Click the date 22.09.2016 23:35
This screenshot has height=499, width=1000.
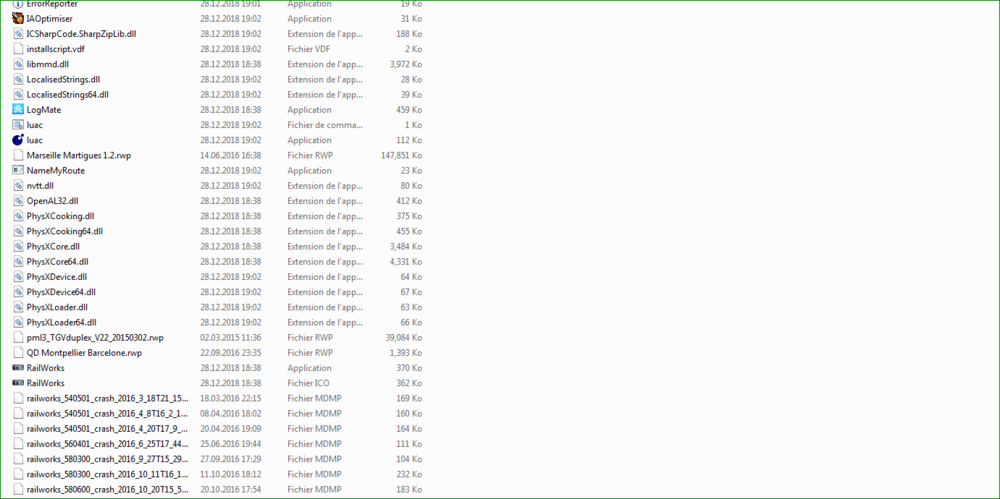(230, 352)
